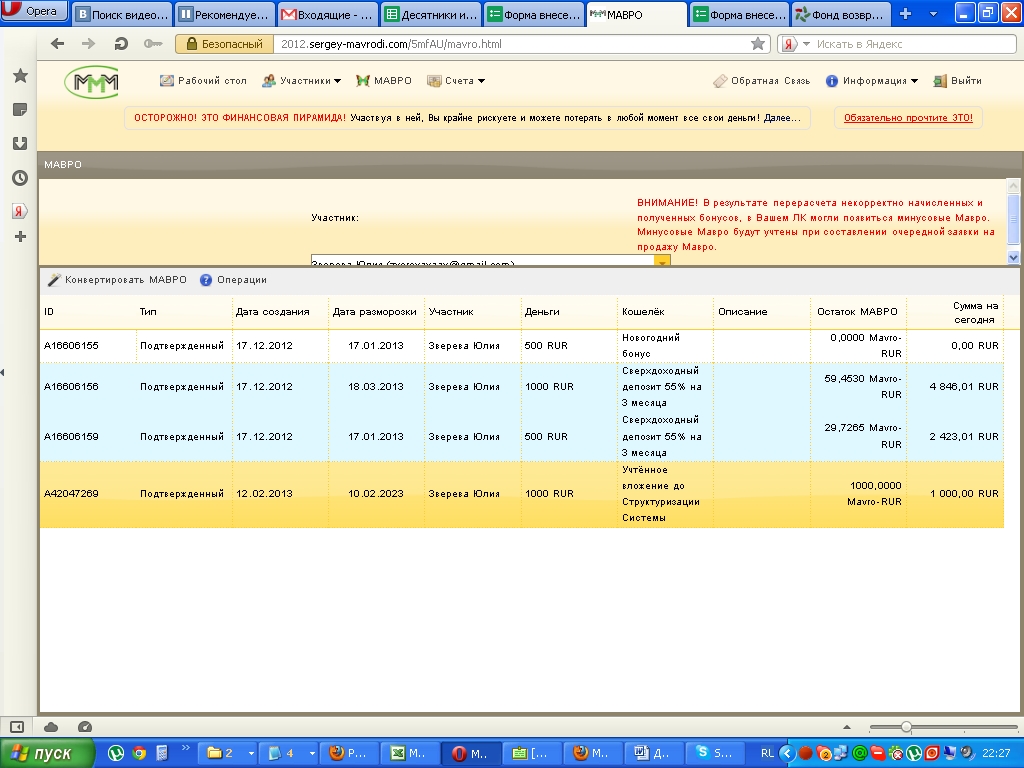Go back with the browser back arrow
Screen dimensions: 1024x768
coord(57,44)
